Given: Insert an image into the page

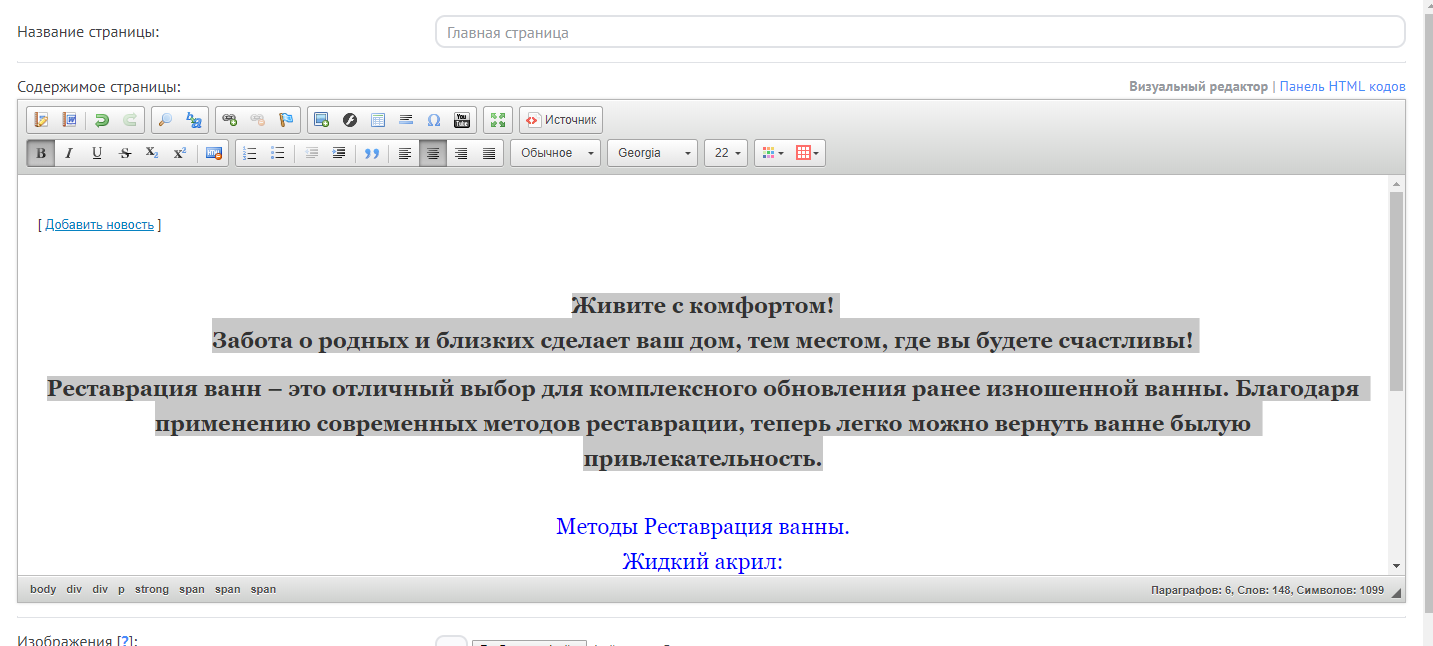Looking at the screenshot, I should (321, 120).
